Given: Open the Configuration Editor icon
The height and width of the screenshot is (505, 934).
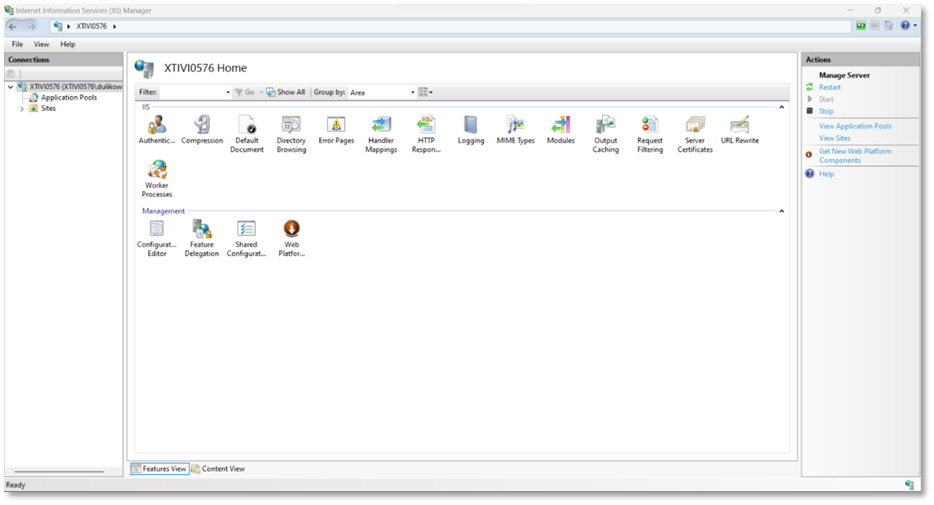Looking at the screenshot, I should click(156, 230).
